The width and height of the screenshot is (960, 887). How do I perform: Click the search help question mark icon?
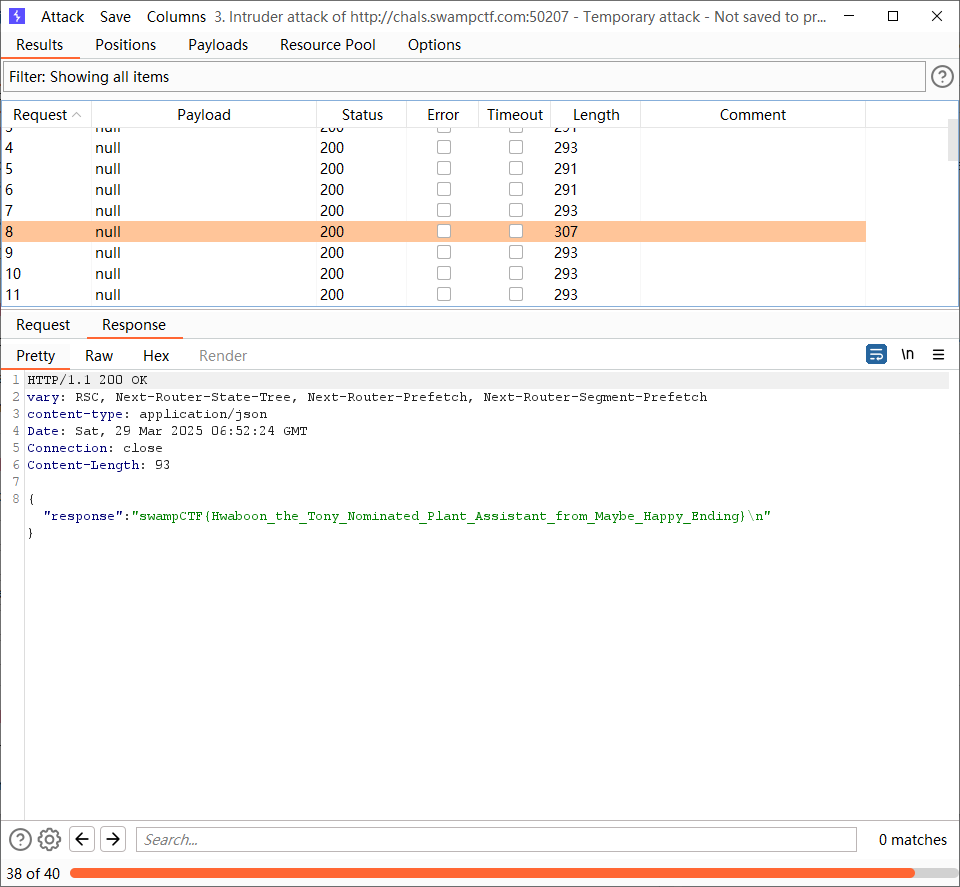pos(20,840)
